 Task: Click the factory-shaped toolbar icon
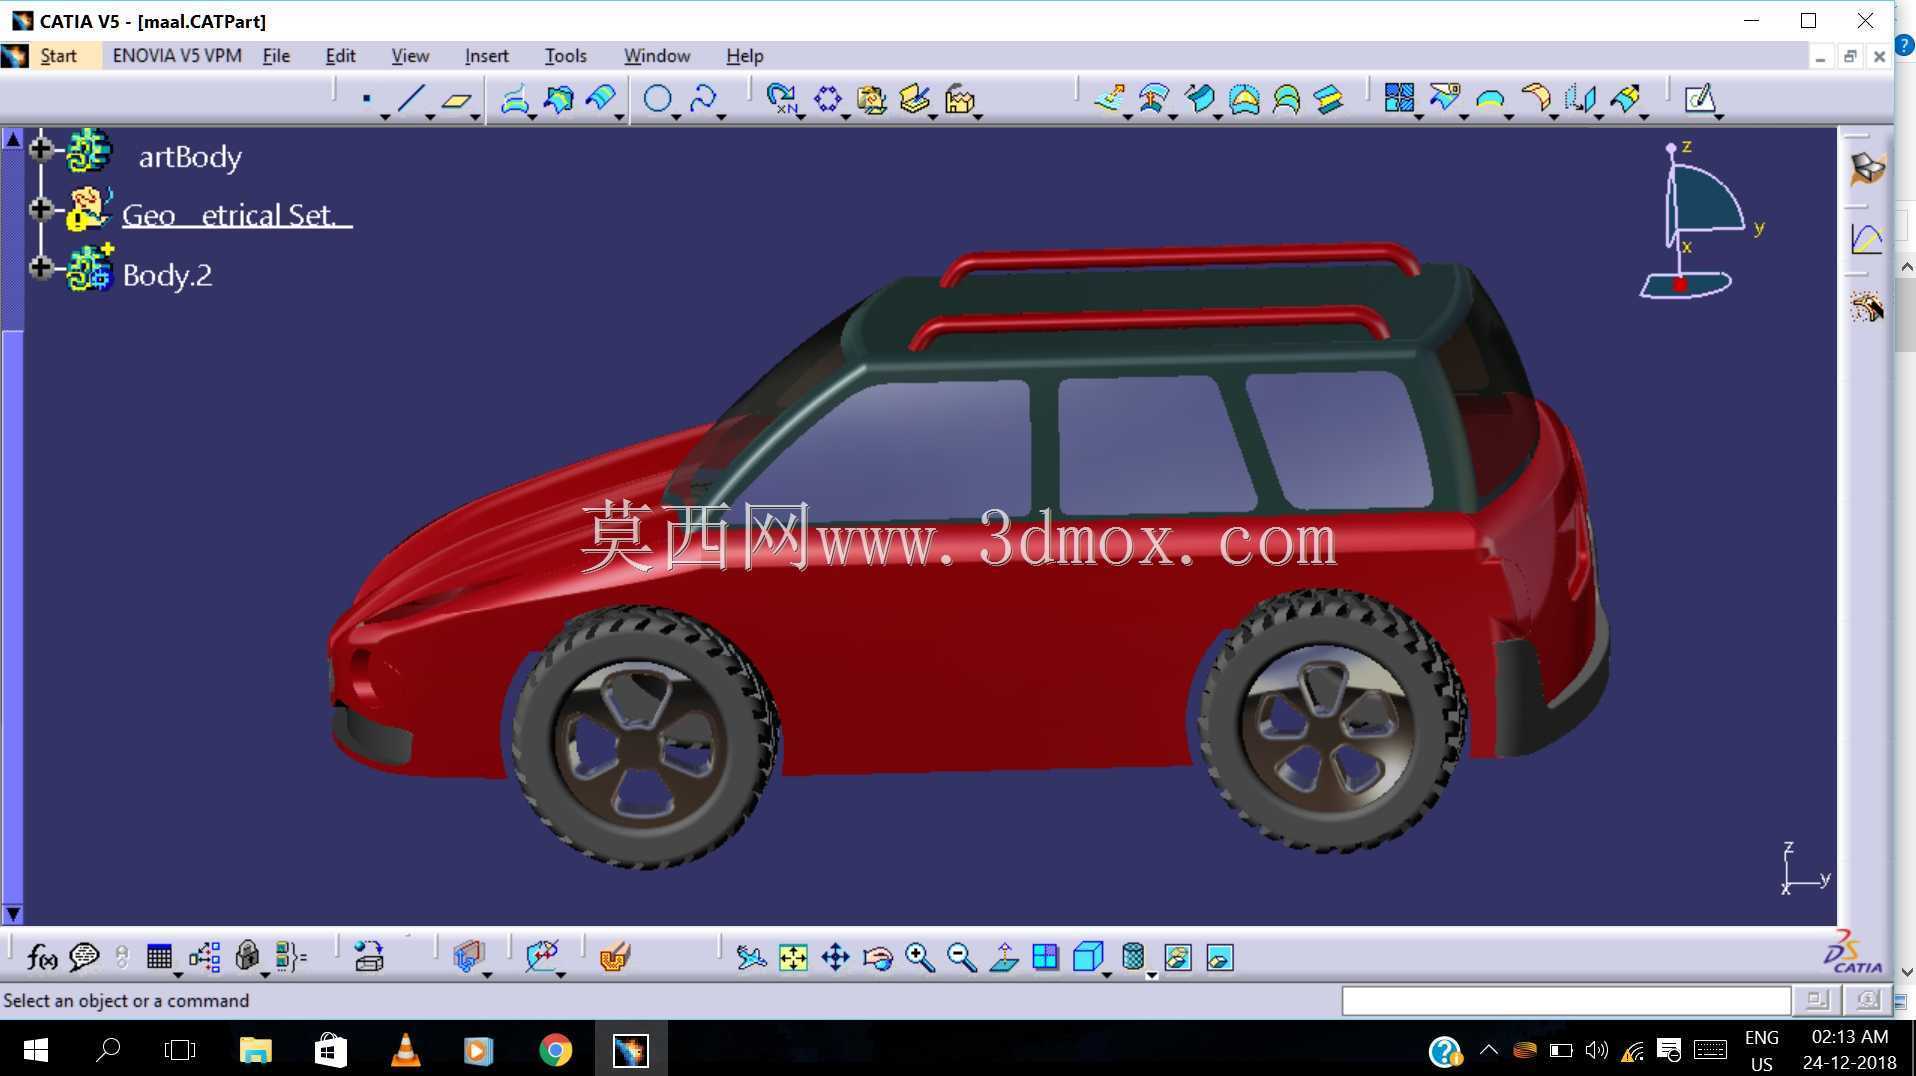[960, 99]
